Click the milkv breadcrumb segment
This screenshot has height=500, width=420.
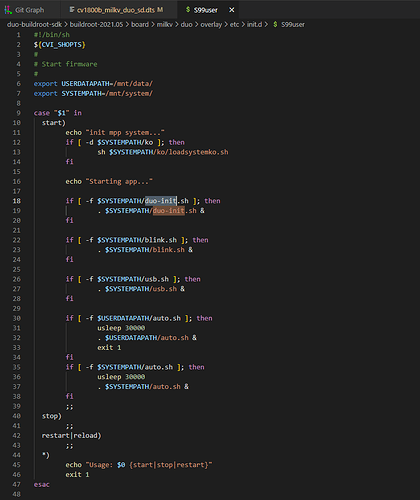point(165,24)
